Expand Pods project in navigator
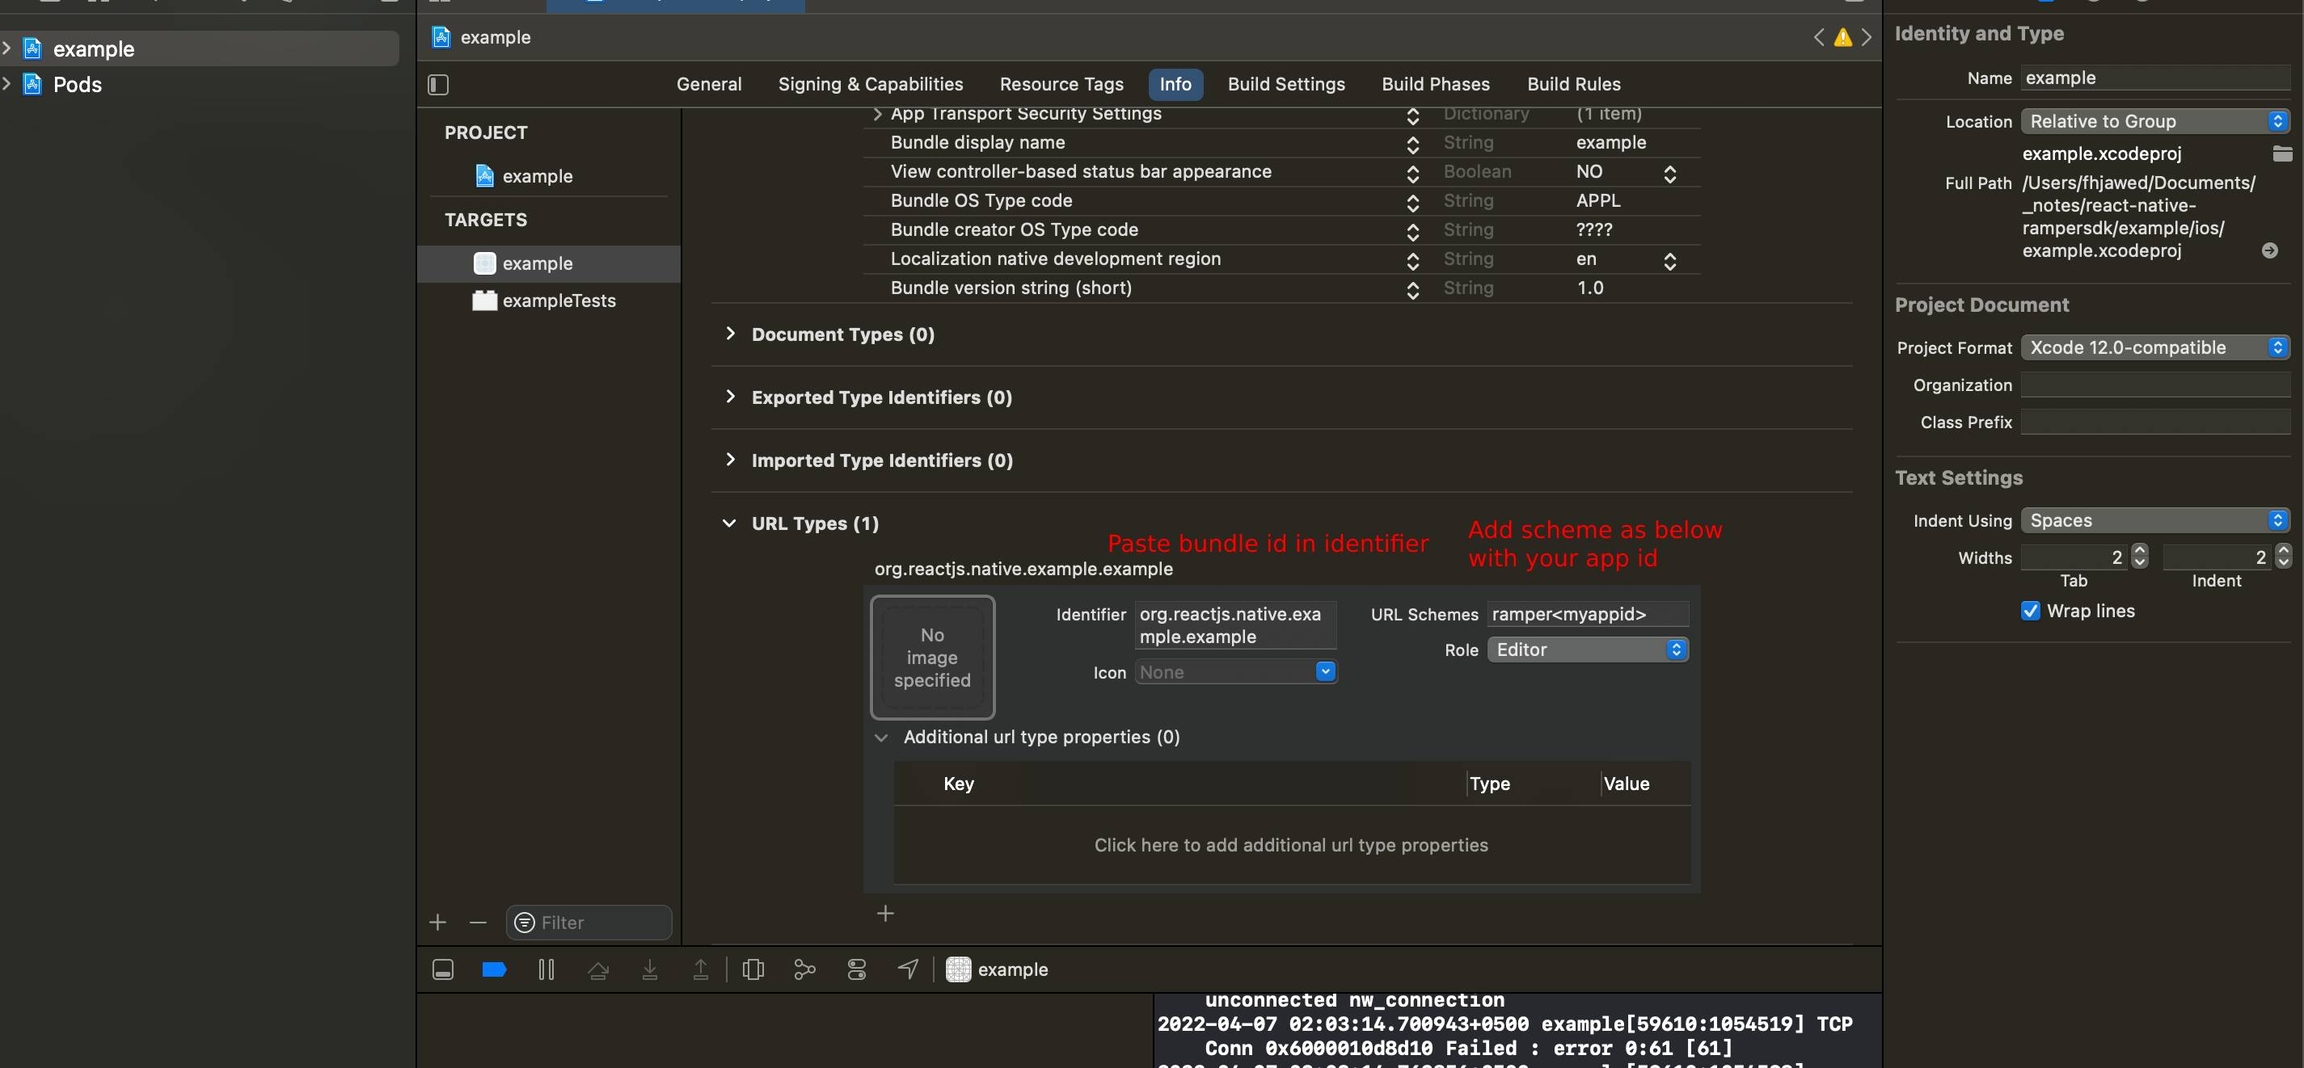2304x1068 pixels. click(7, 84)
